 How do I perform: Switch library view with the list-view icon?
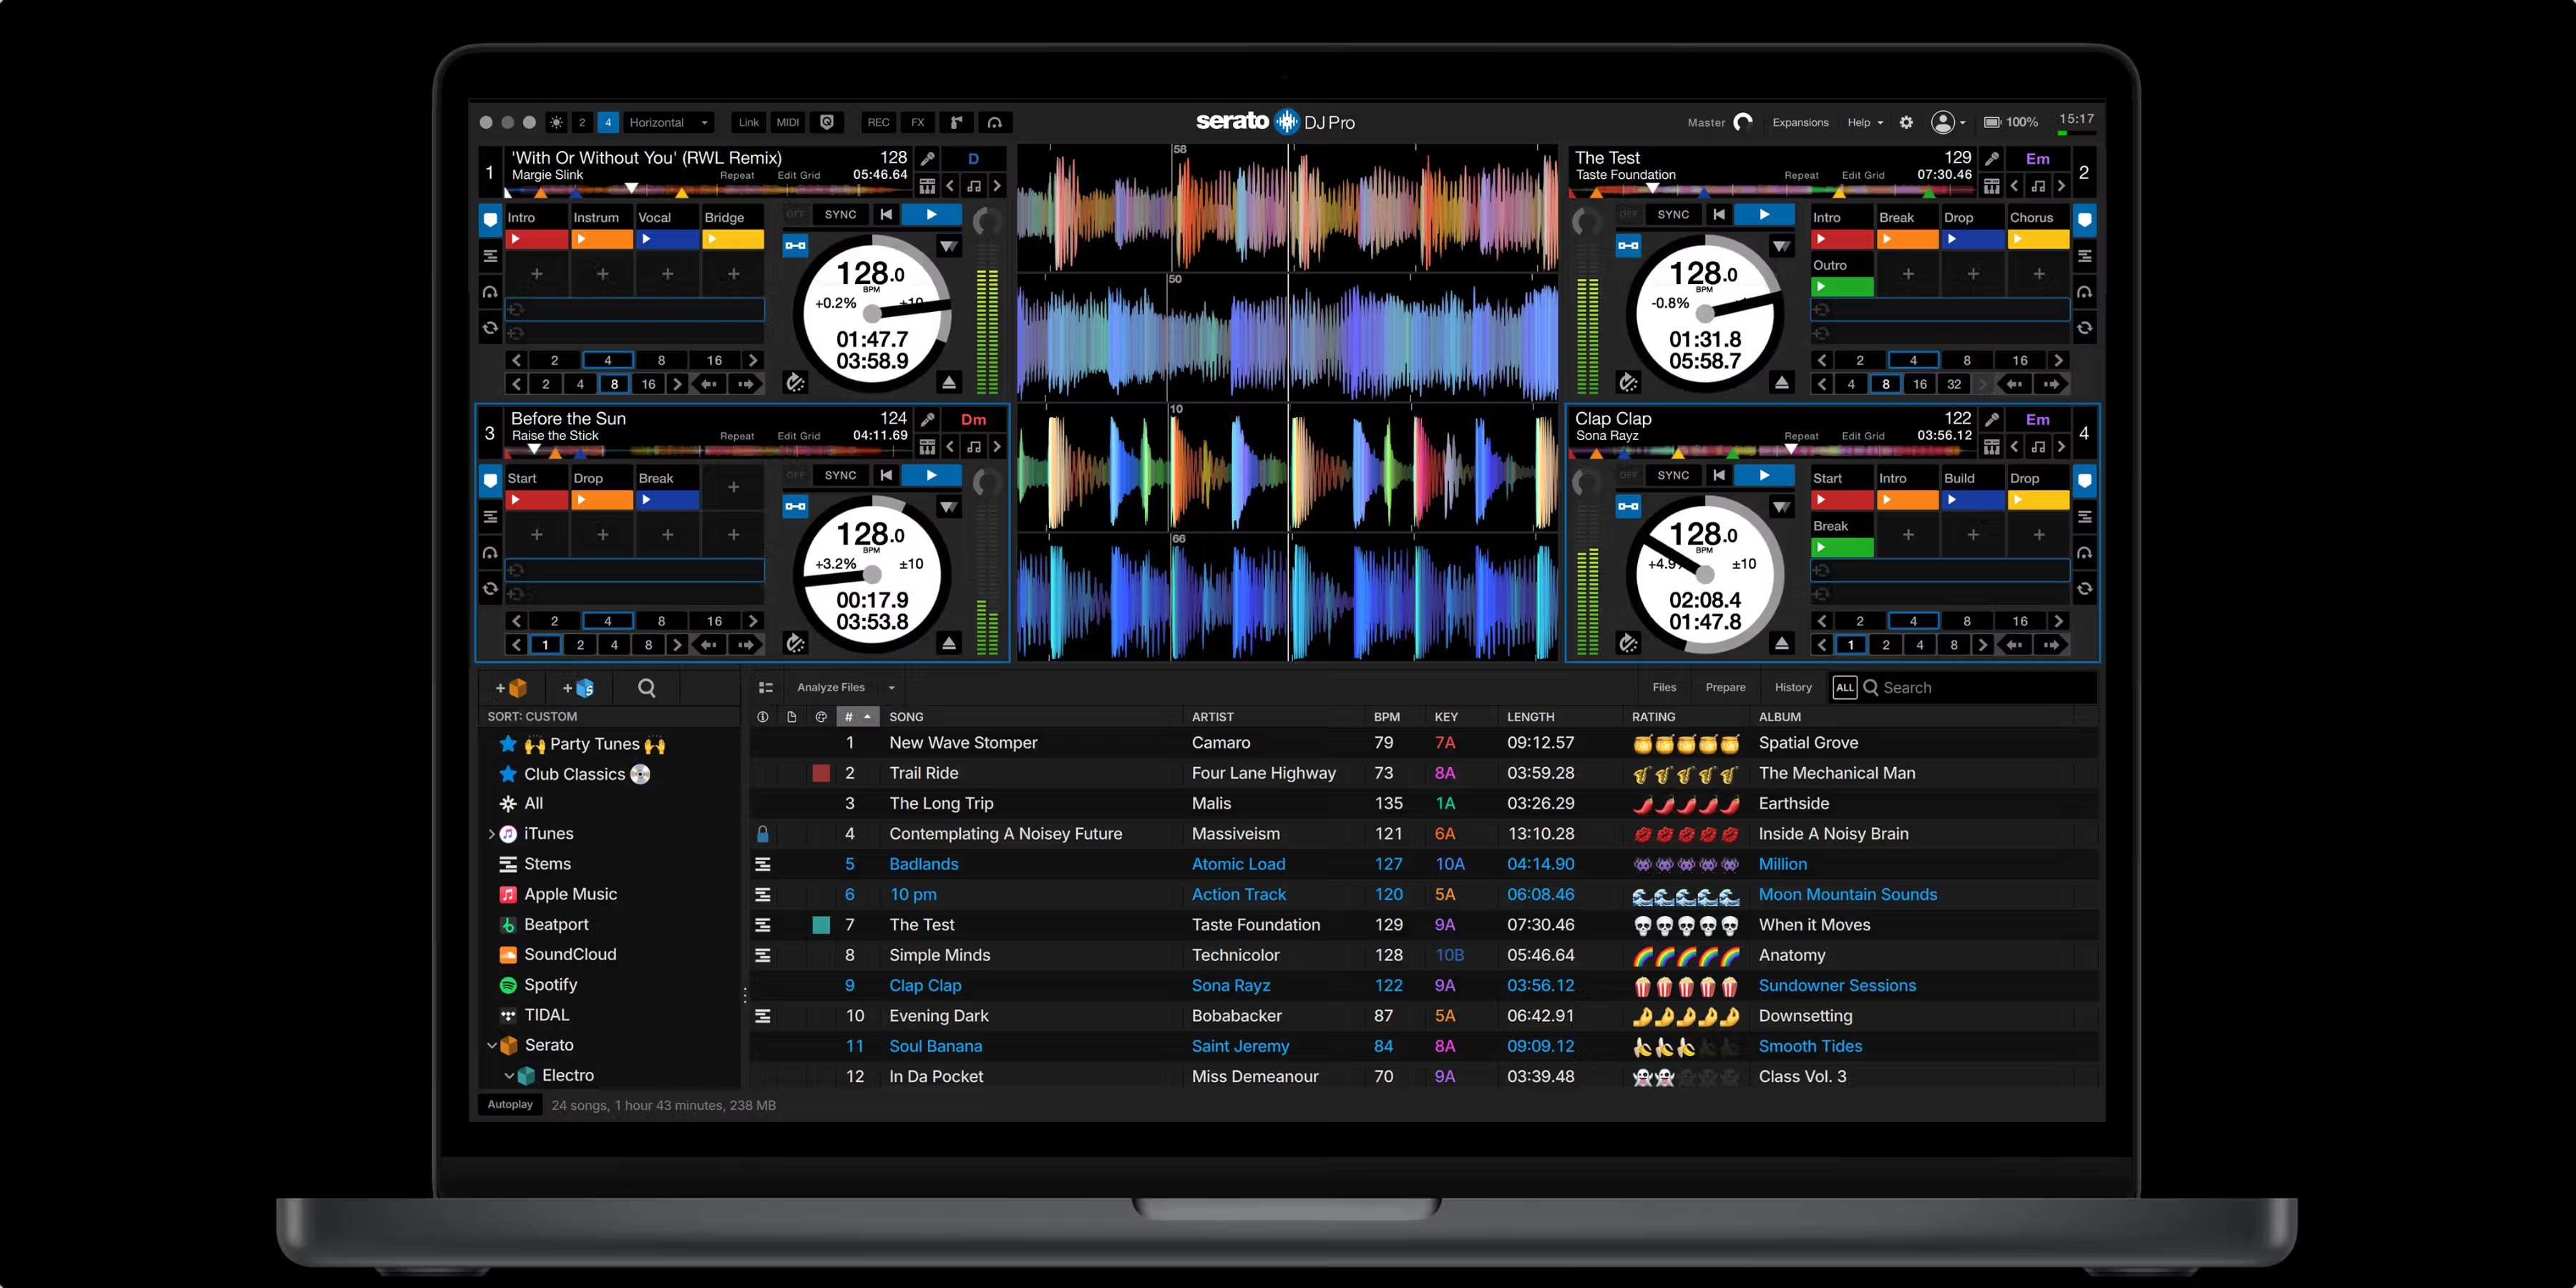click(766, 688)
